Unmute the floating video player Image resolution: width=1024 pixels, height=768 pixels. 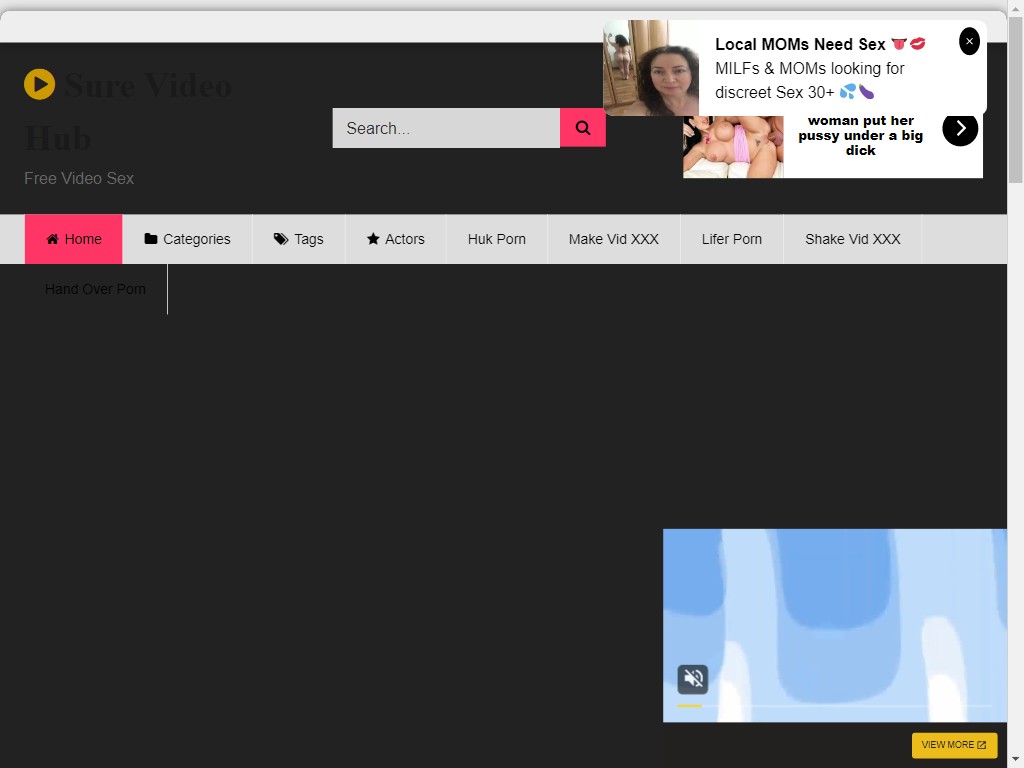coord(693,679)
